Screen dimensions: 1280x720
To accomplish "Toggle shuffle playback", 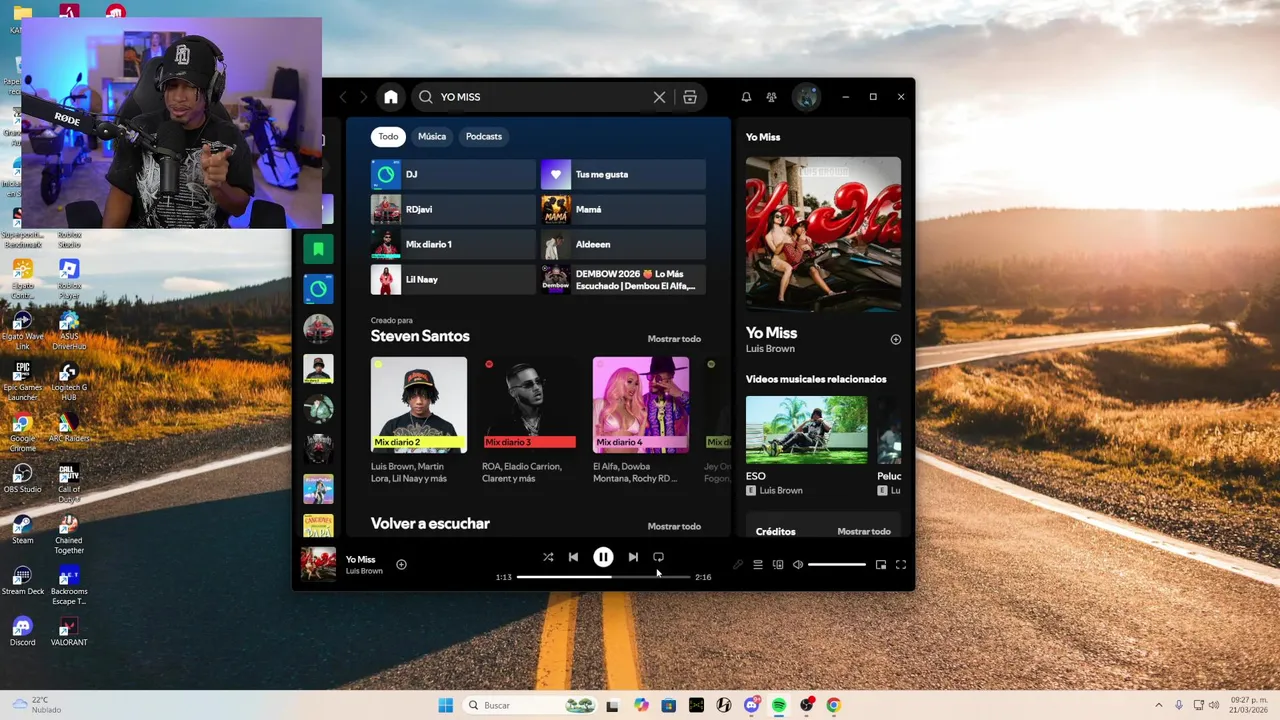I will 548,557.
